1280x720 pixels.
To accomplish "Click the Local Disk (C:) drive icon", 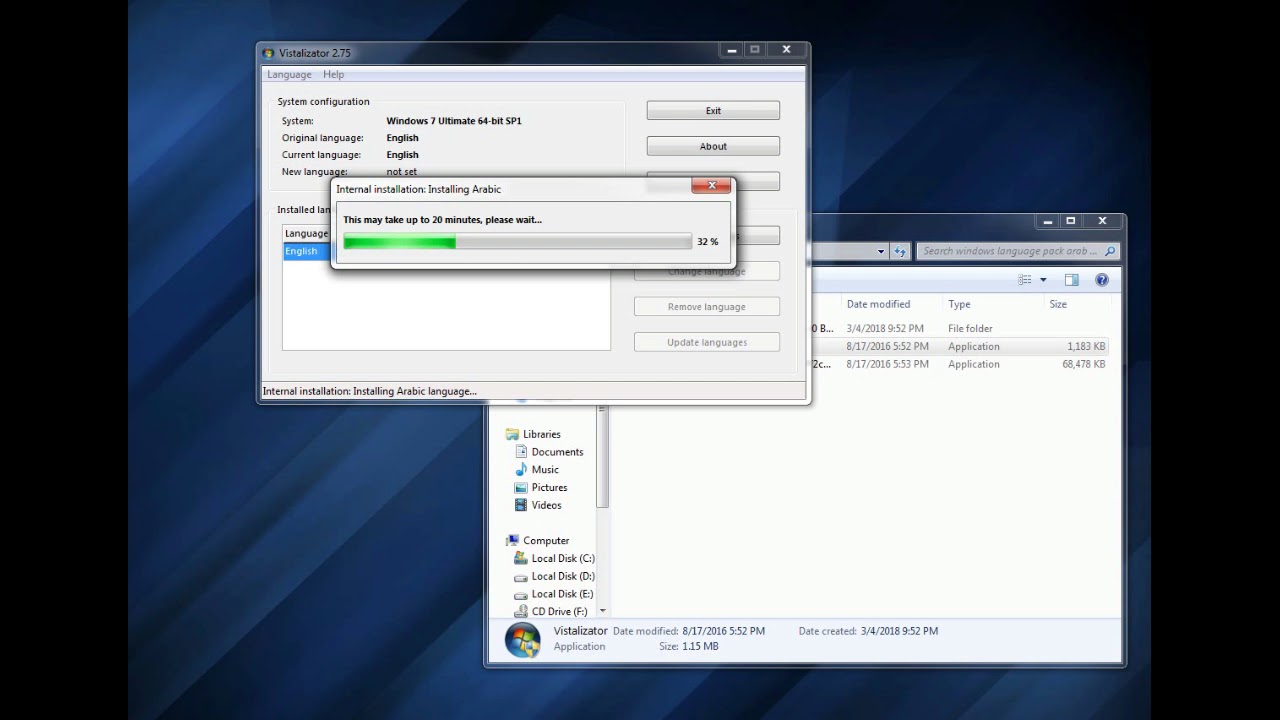I will [x=521, y=558].
